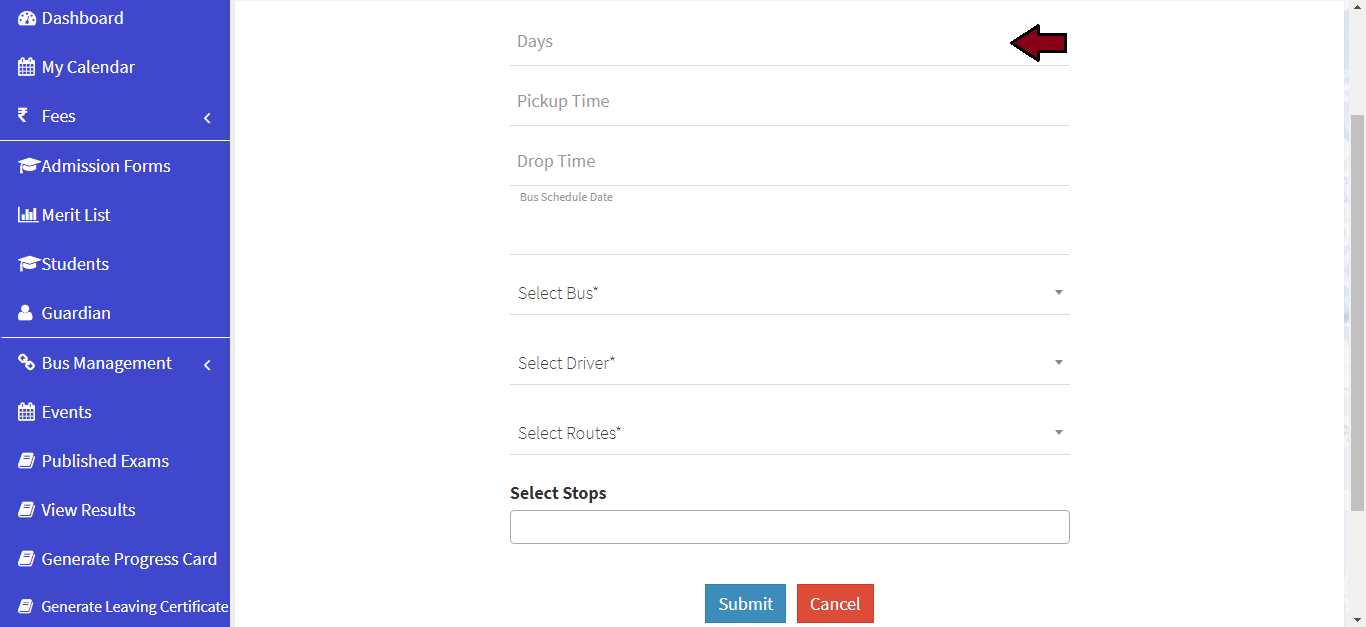
Task: Click the My Calendar icon
Action: click(27, 68)
